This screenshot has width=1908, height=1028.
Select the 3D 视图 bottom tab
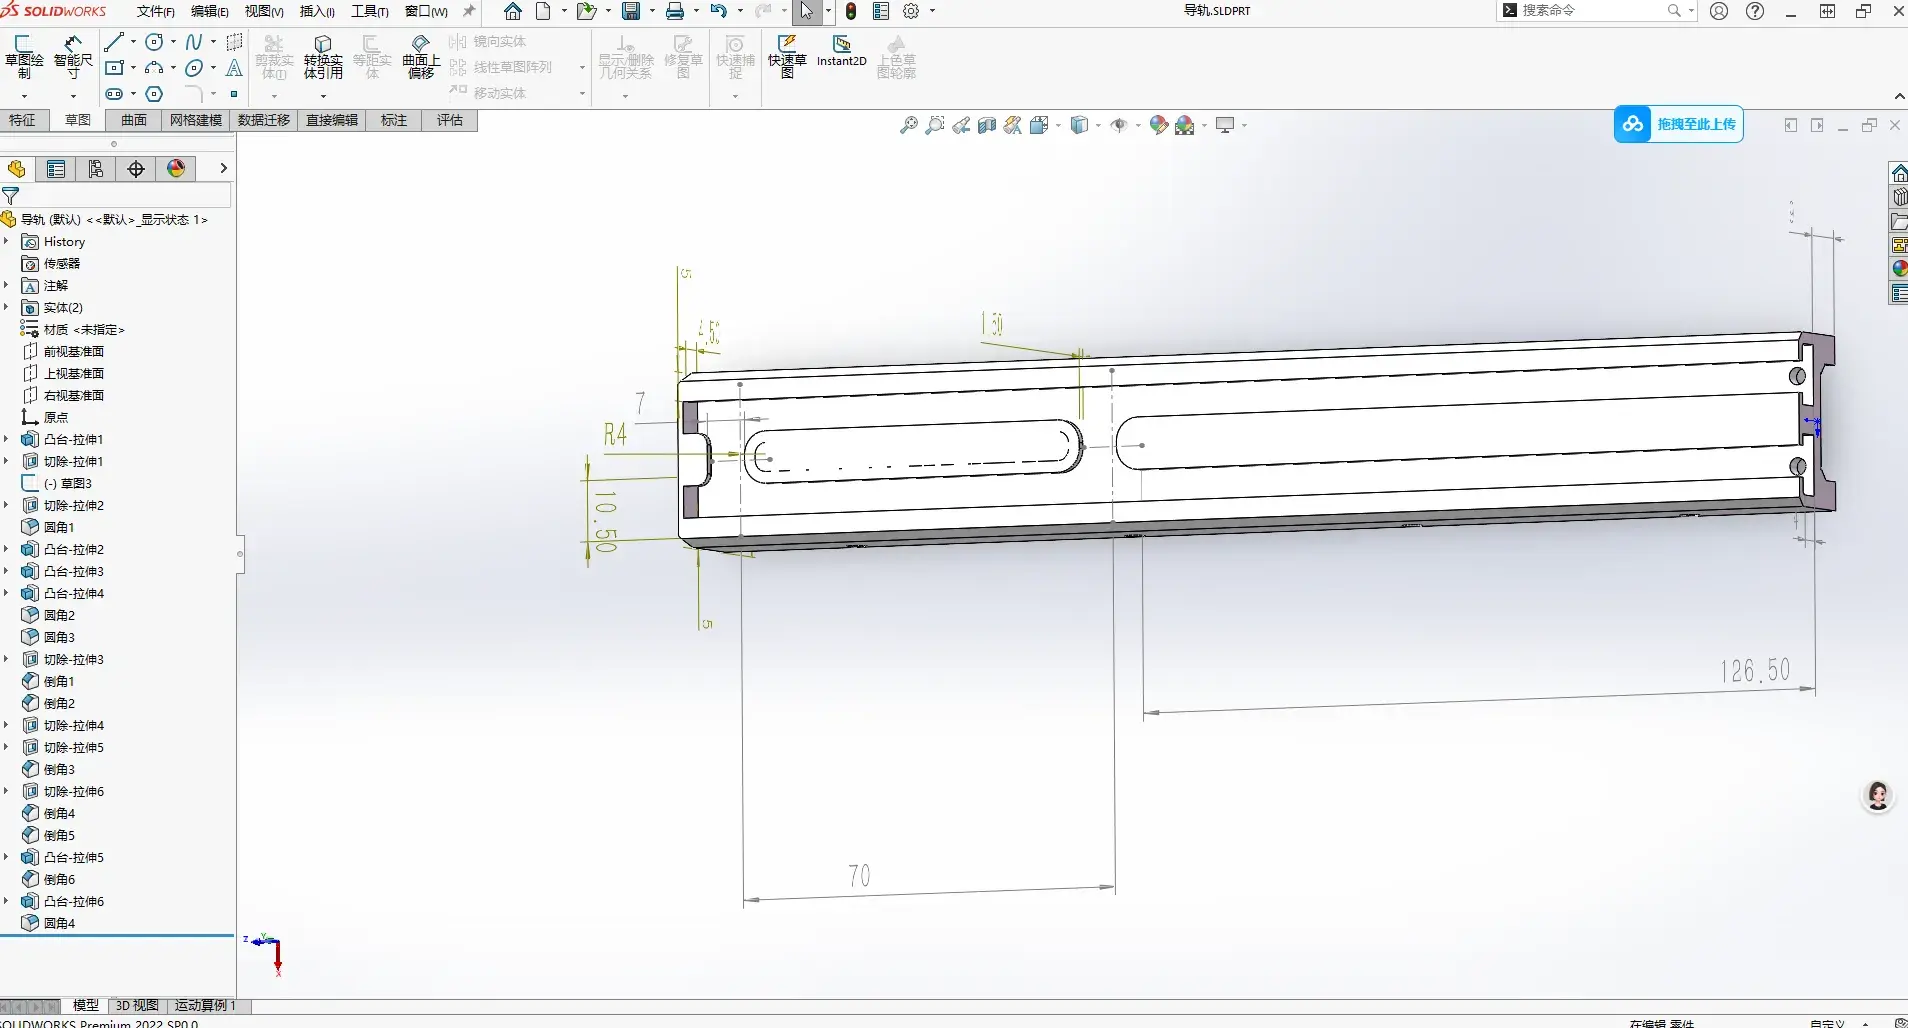[137, 1005]
